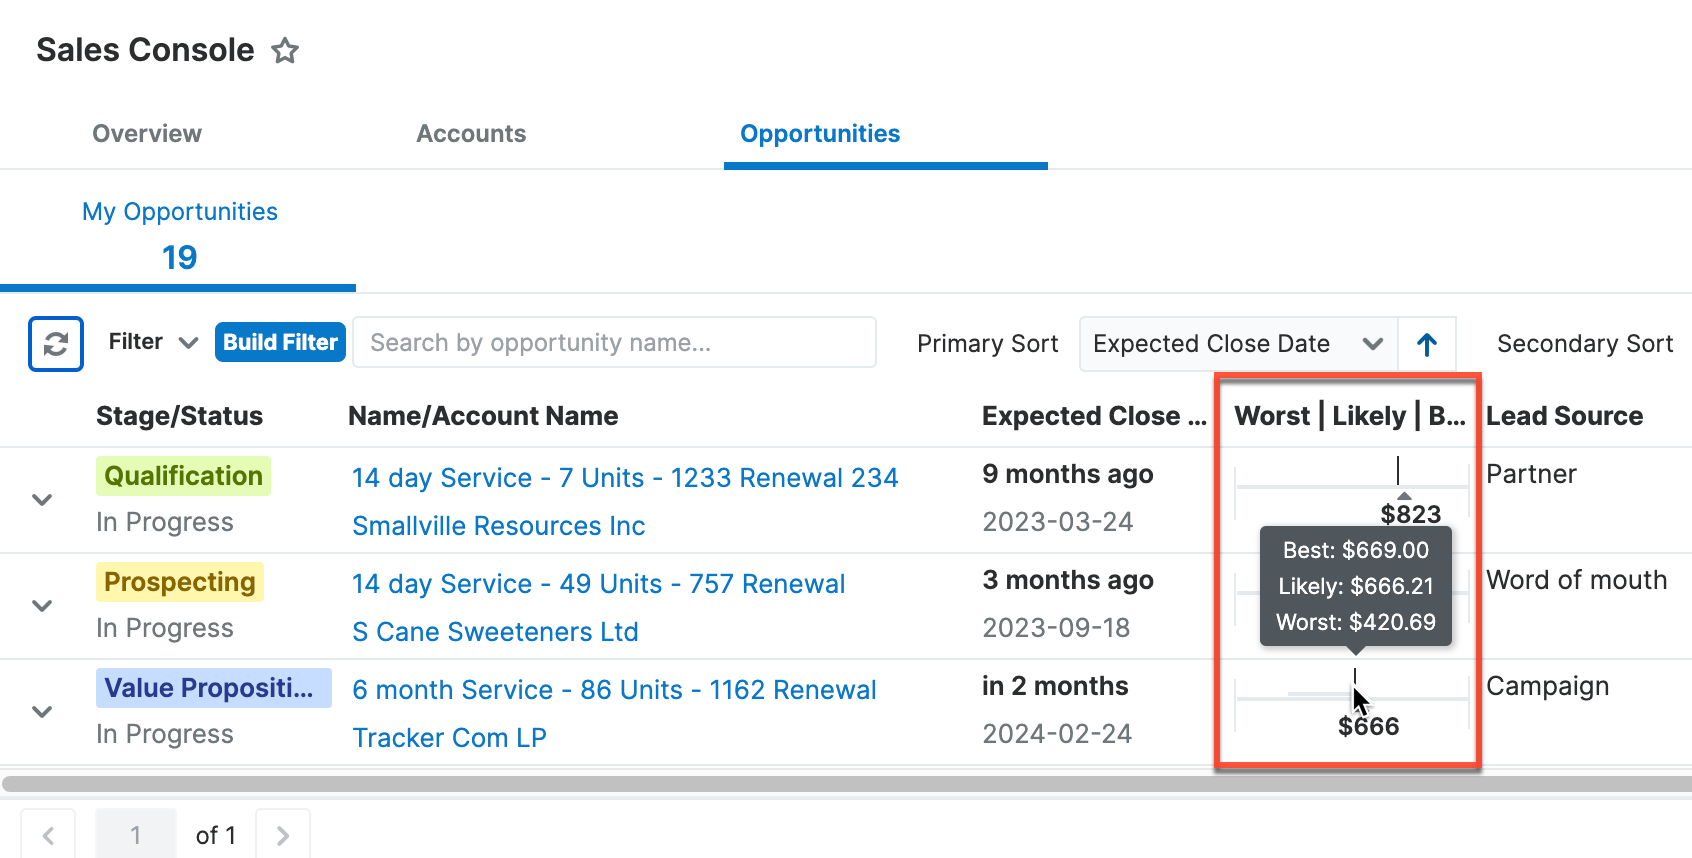The height and width of the screenshot is (858, 1692).
Task: Favorite the Sales Console with star icon
Action: pyautogui.click(x=285, y=50)
